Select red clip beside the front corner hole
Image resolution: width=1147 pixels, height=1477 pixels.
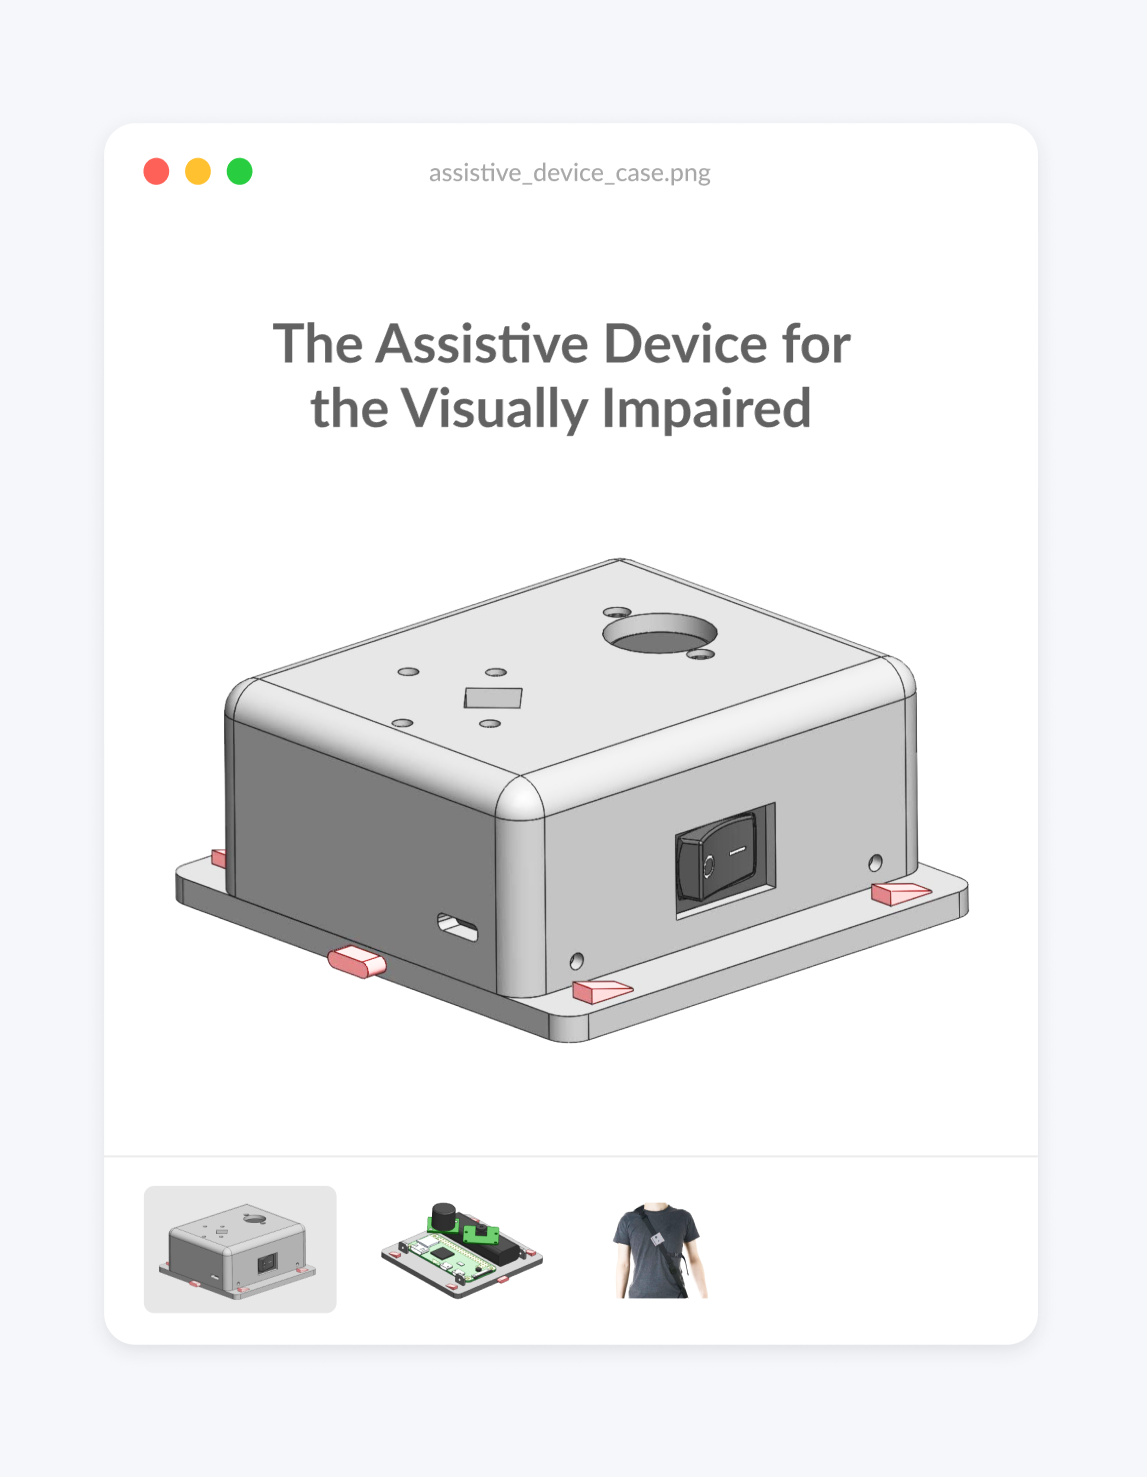[x=602, y=991]
